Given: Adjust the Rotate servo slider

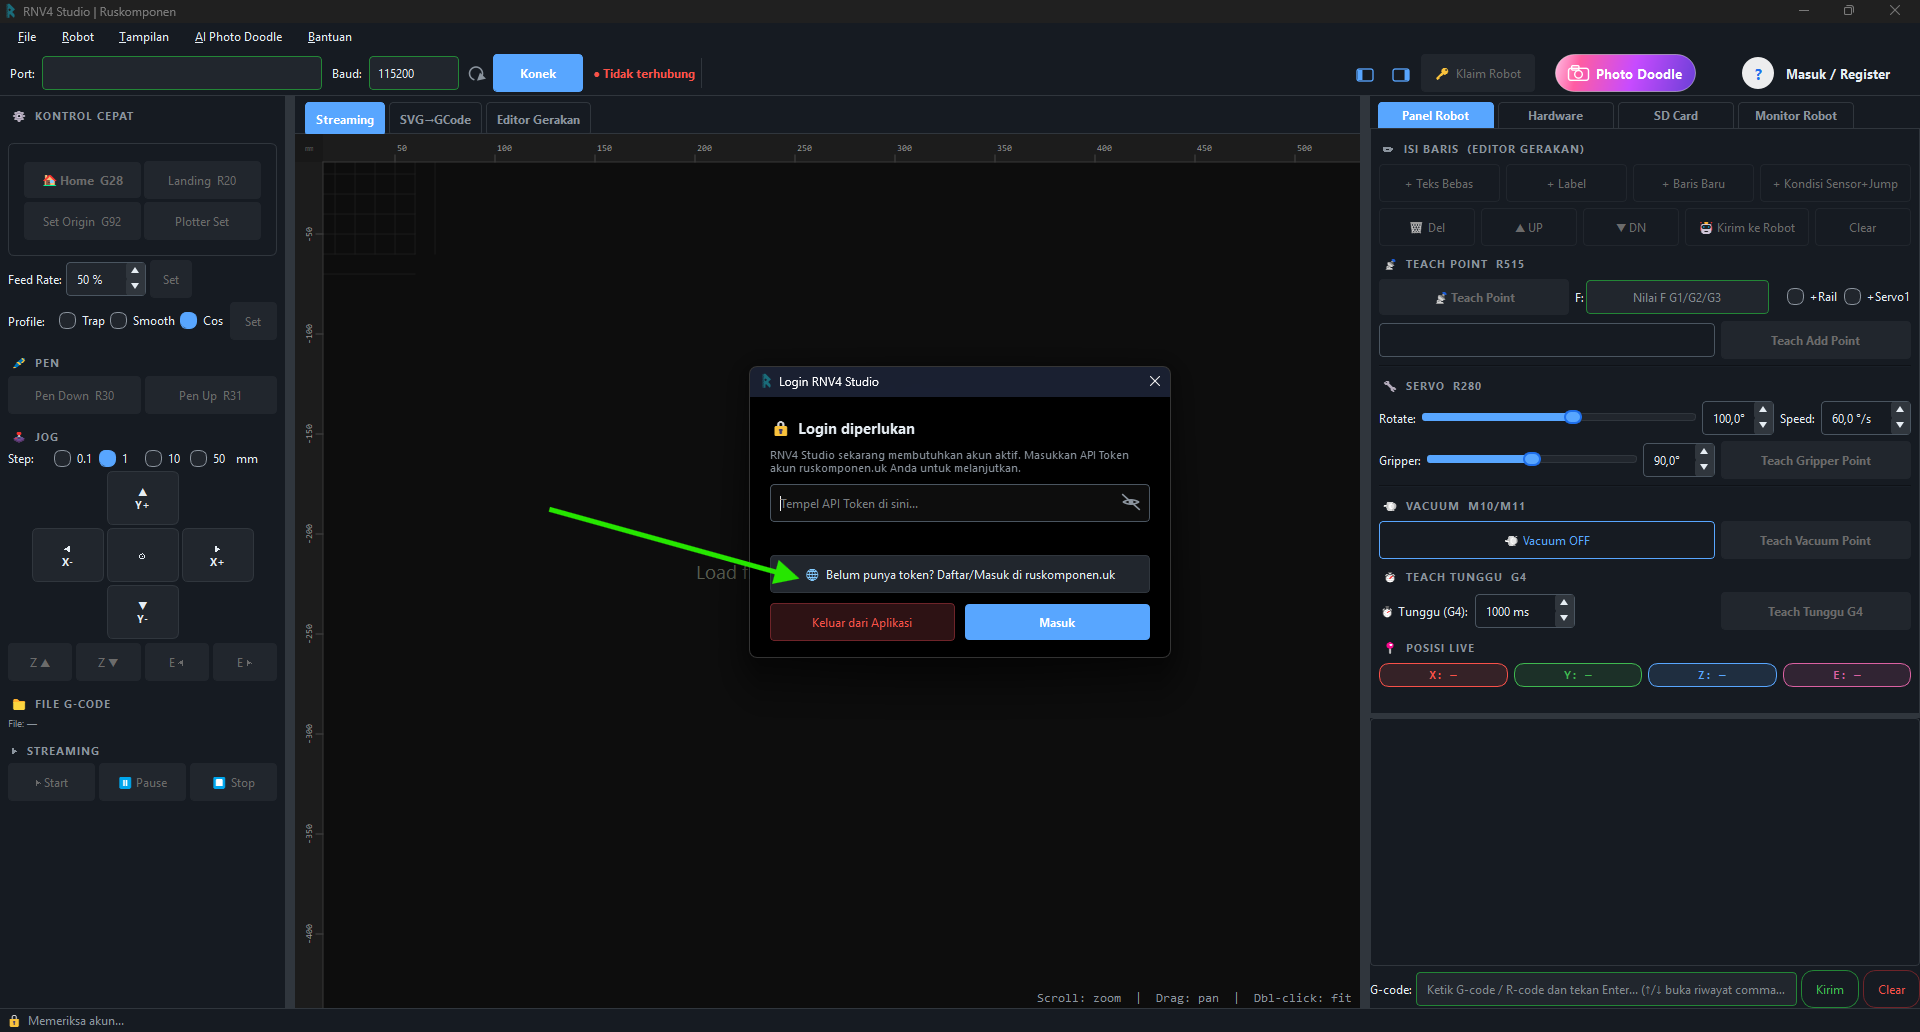Looking at the screenshot, I should (1559, 417).
